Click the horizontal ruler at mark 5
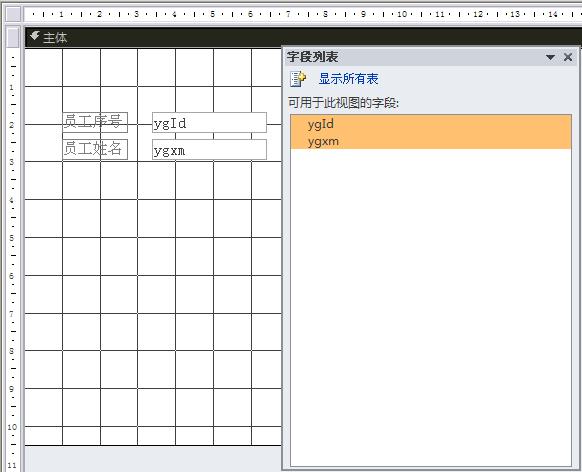 coord(213,14)
